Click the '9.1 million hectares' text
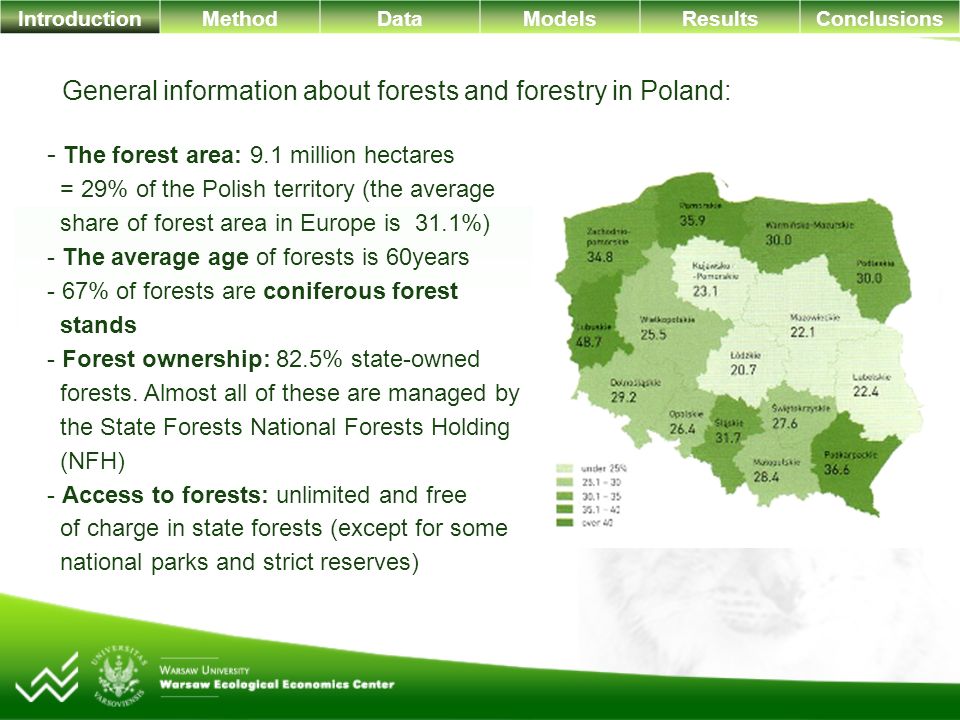This screenshot has height=720, width=960. tap(352, 155)
